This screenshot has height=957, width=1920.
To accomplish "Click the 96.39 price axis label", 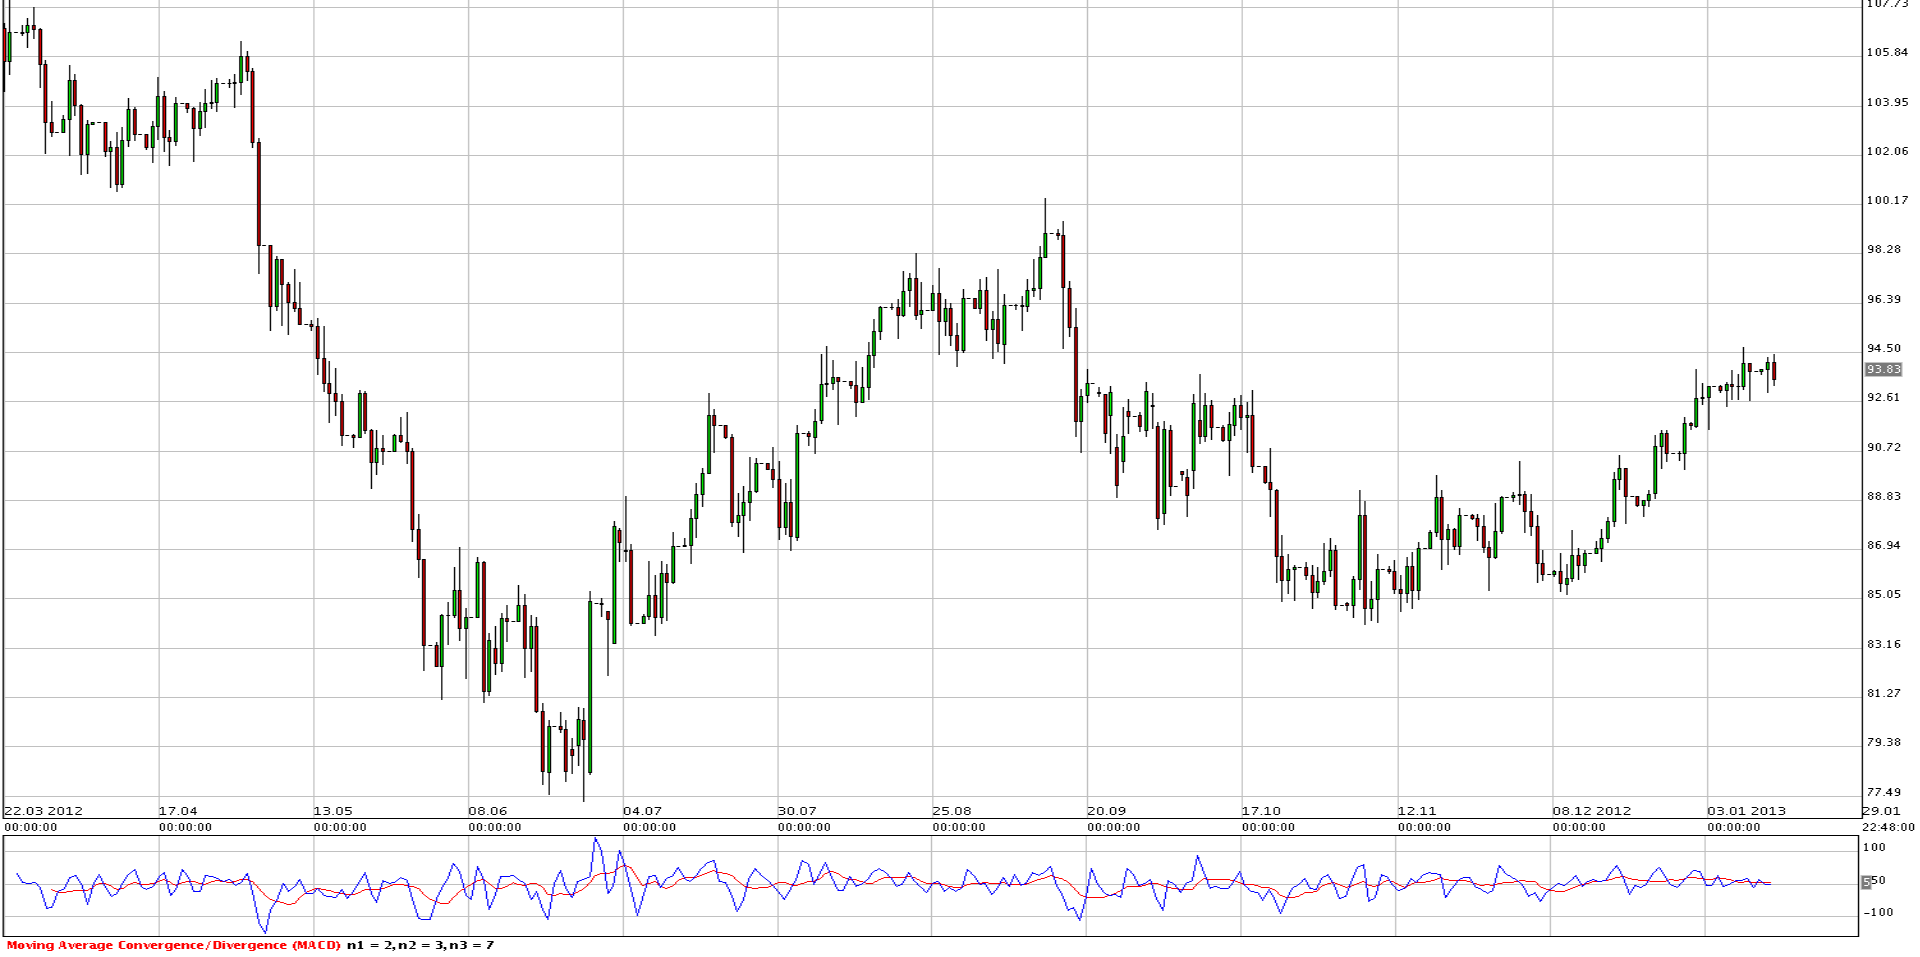I will point(1884,299).
